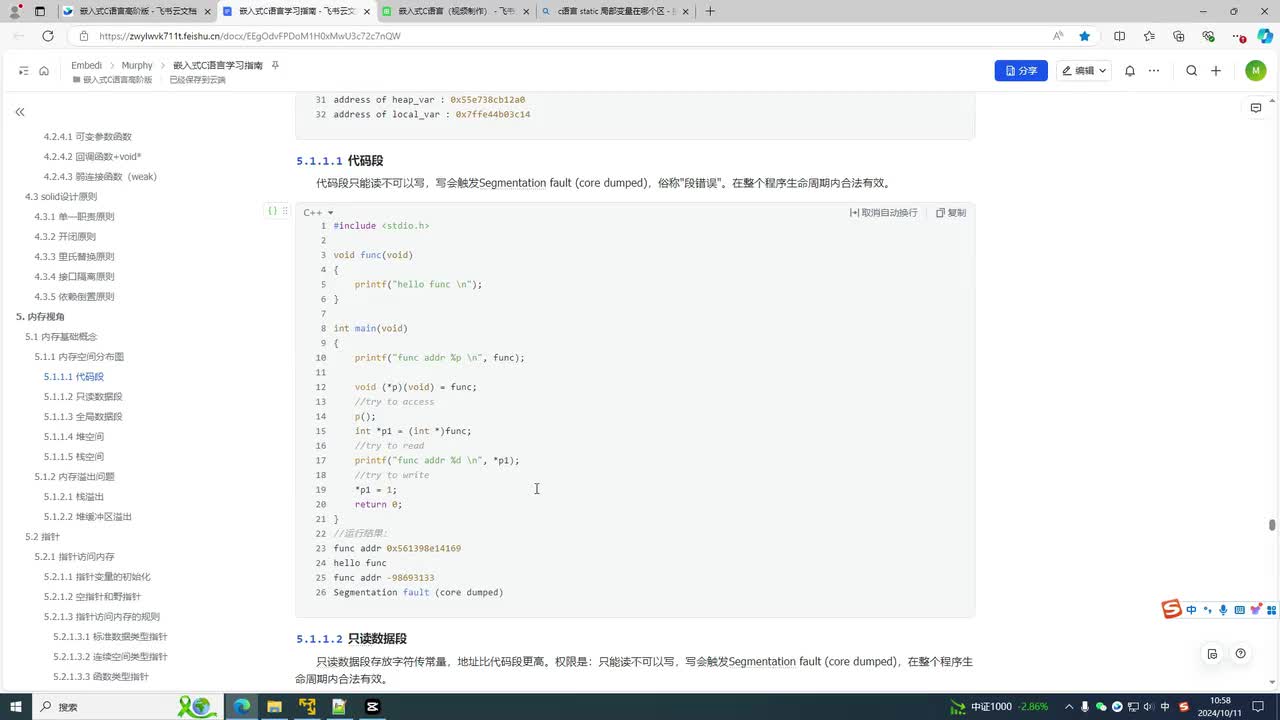Disable auto wrap via 取消自动换行
This screenshot has width=1280, height=720.
coord(884,213)
